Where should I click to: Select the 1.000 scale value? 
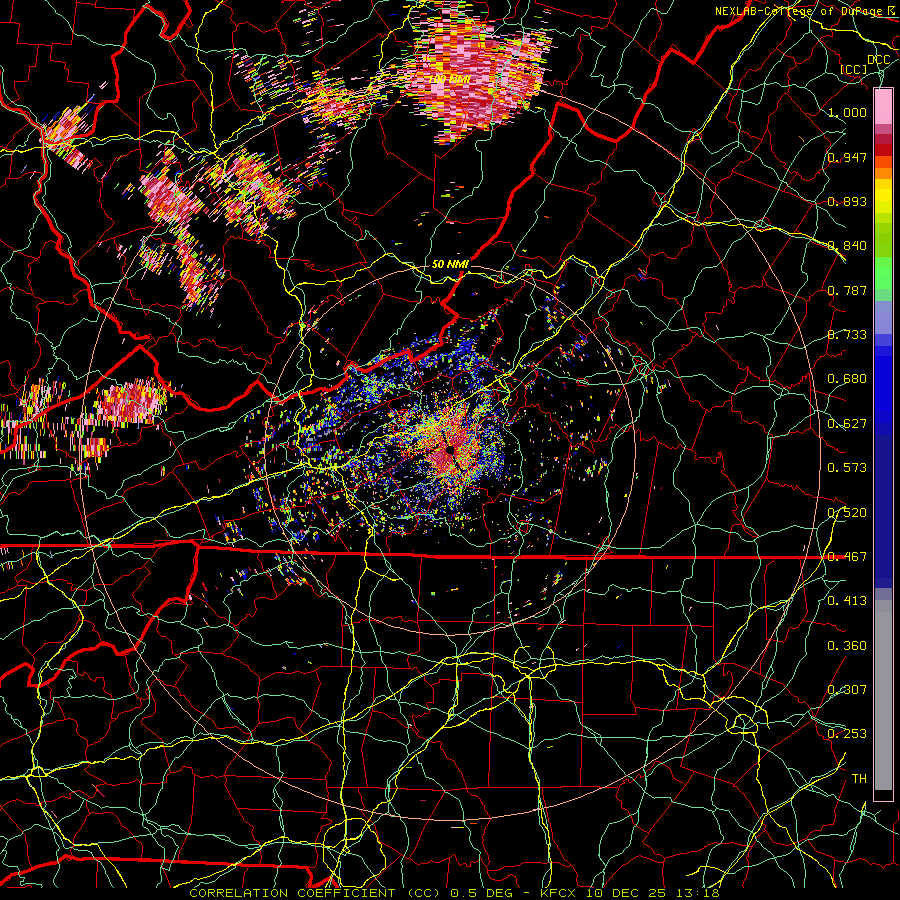tap(847, 112)
